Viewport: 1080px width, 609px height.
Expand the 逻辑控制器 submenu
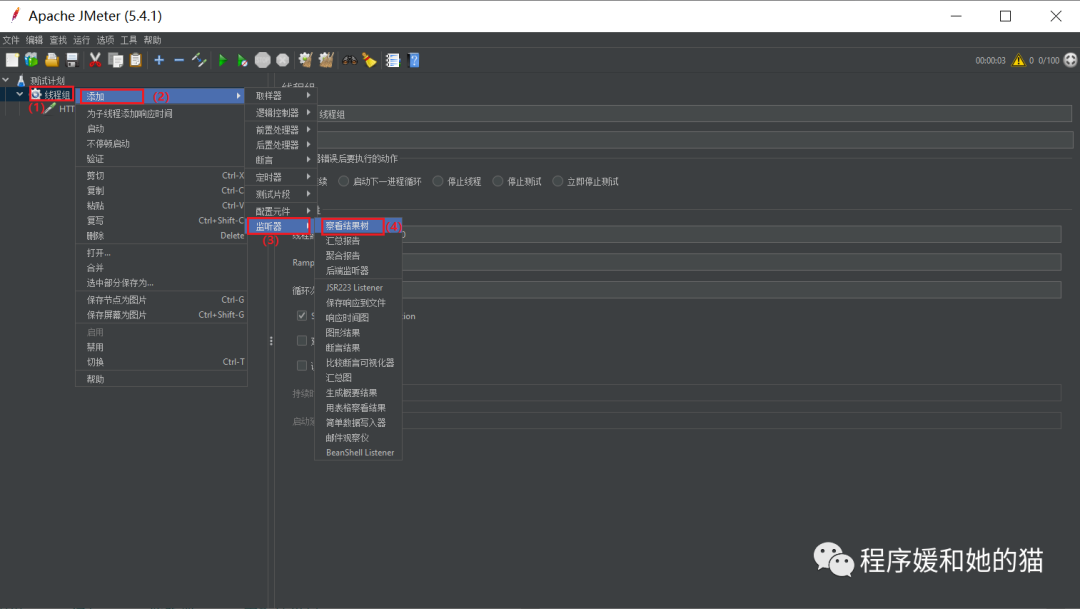pyautogui.click(x=281, y=112)
